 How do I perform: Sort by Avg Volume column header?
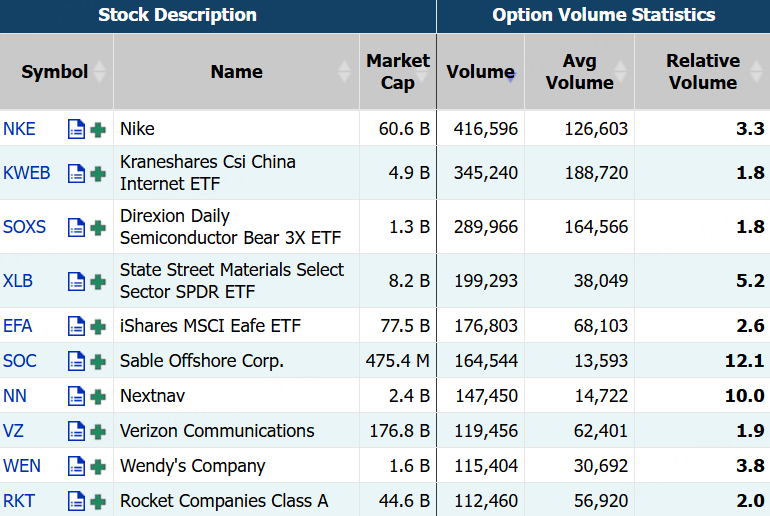click(x=579, y=72)
